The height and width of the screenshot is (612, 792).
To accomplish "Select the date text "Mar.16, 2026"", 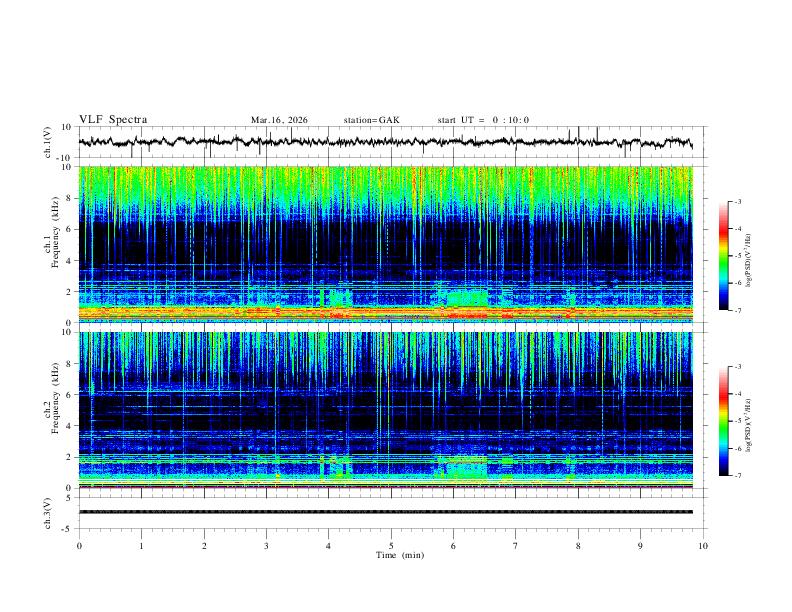I will click(279, 120).
